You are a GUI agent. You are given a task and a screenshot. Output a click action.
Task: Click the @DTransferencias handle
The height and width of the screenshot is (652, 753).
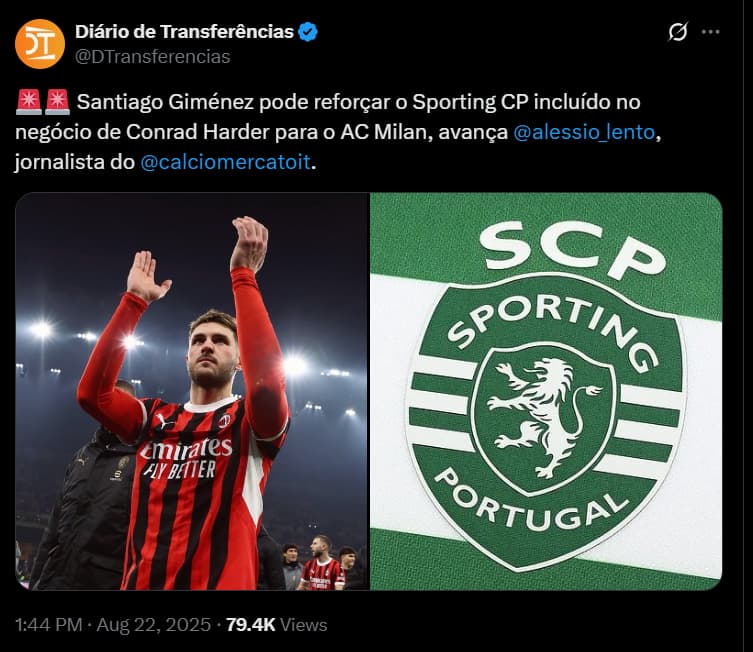click(x=153, y=57)
